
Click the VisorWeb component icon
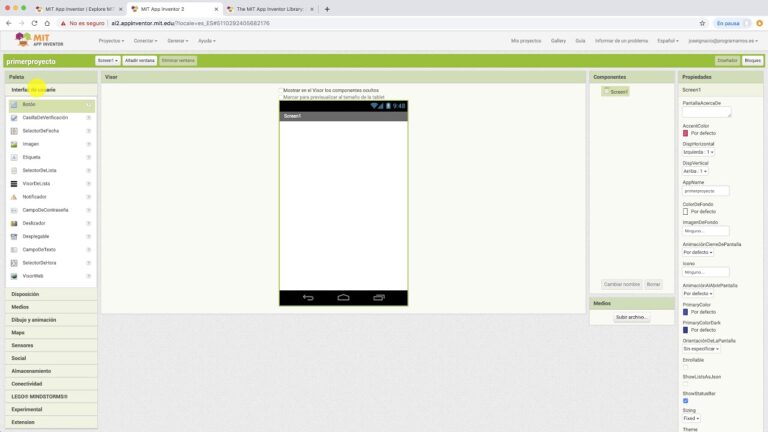point(14,275)
